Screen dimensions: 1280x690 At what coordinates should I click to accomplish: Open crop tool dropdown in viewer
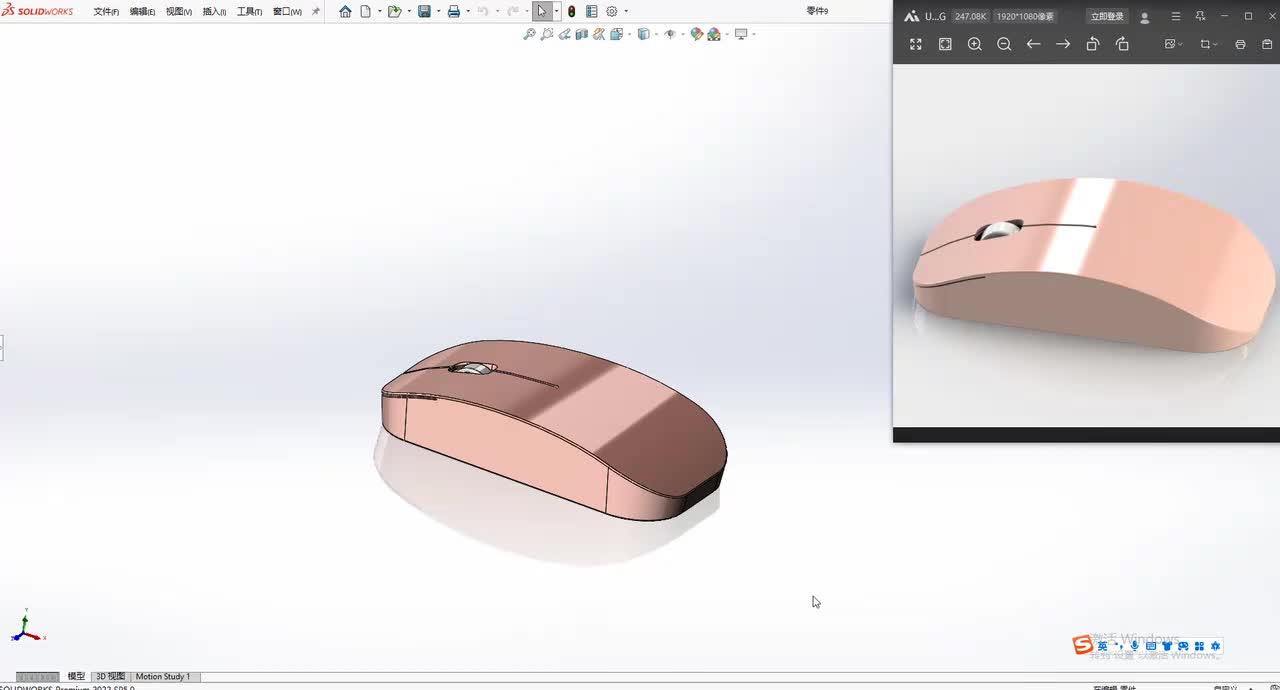(1209, 44)
